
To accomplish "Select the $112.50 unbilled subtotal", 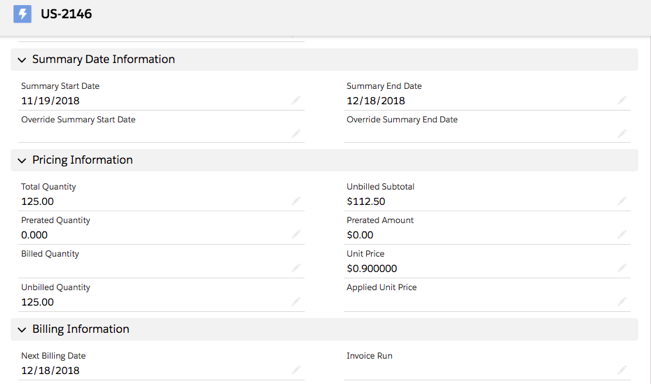I will (366, 202).
